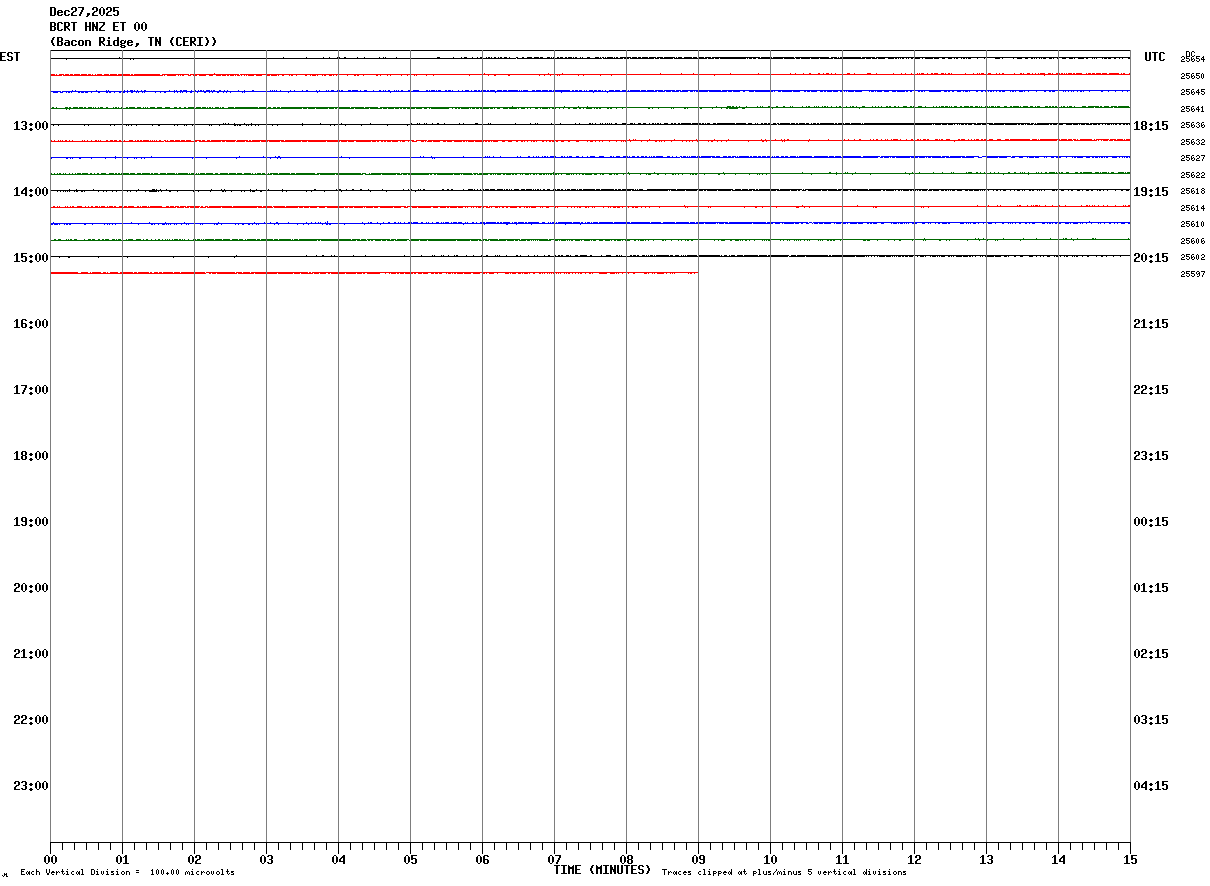Viewport: 1210px width, 886px height.
Task: Click the DC value 25636
Action: coord(1192,125)
